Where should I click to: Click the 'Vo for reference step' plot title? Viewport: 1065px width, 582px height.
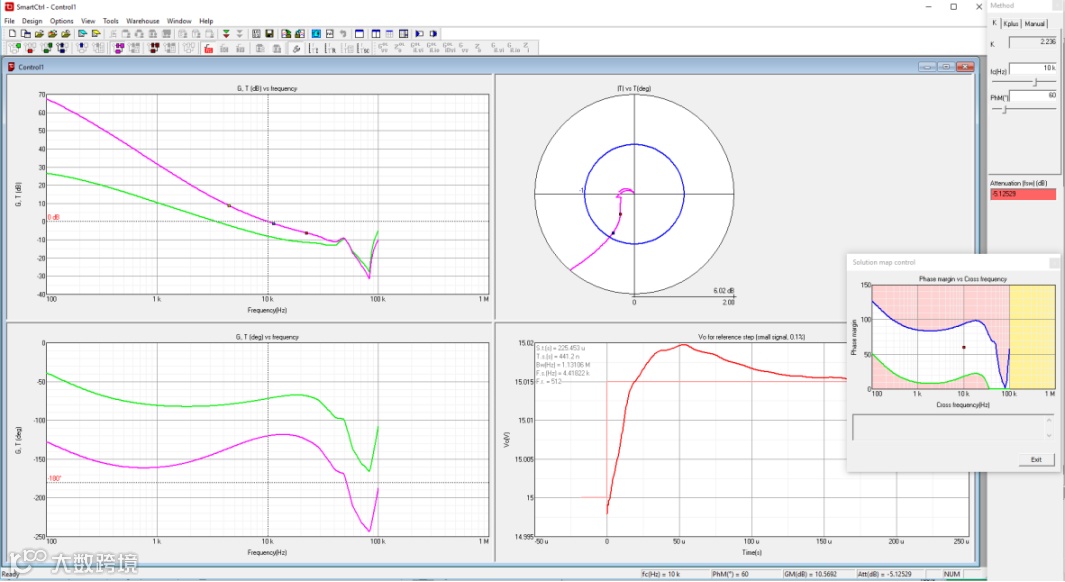point(751,337)
